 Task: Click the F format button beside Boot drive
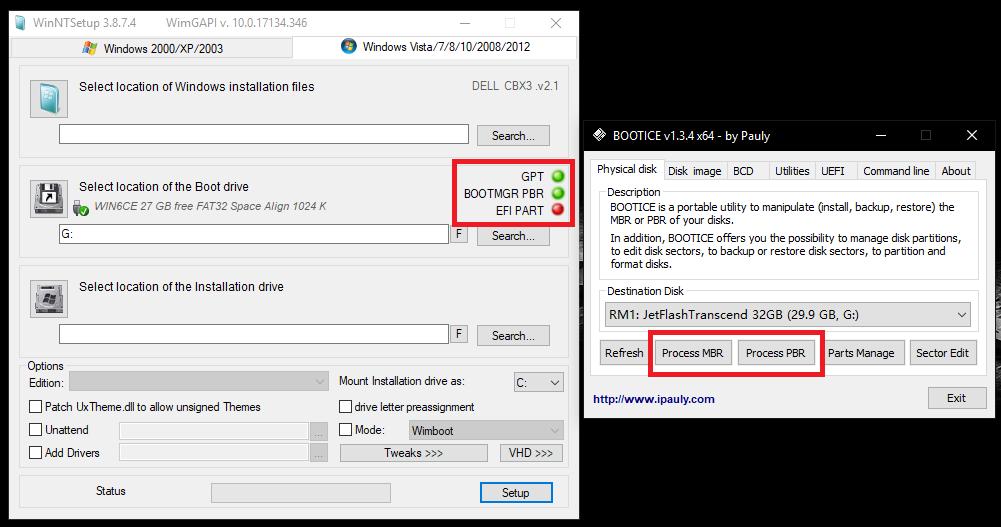pos(459,234)
